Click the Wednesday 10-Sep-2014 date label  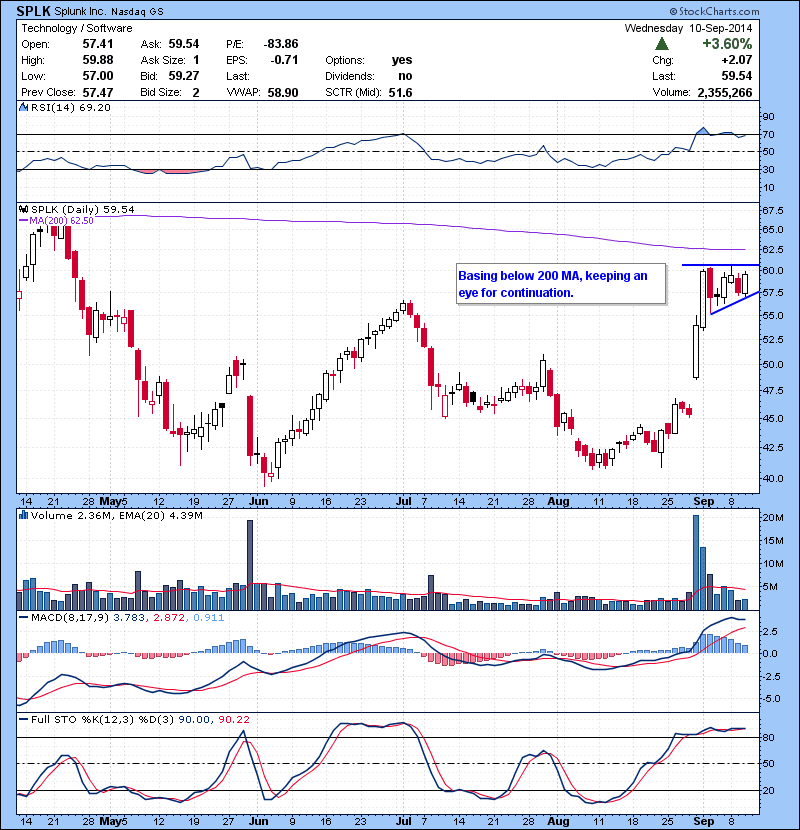(688, 28)
